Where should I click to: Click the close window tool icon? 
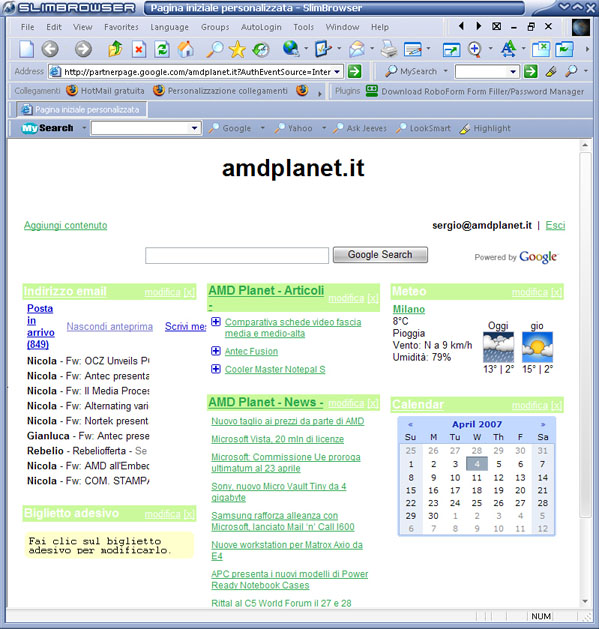[540, 49]
